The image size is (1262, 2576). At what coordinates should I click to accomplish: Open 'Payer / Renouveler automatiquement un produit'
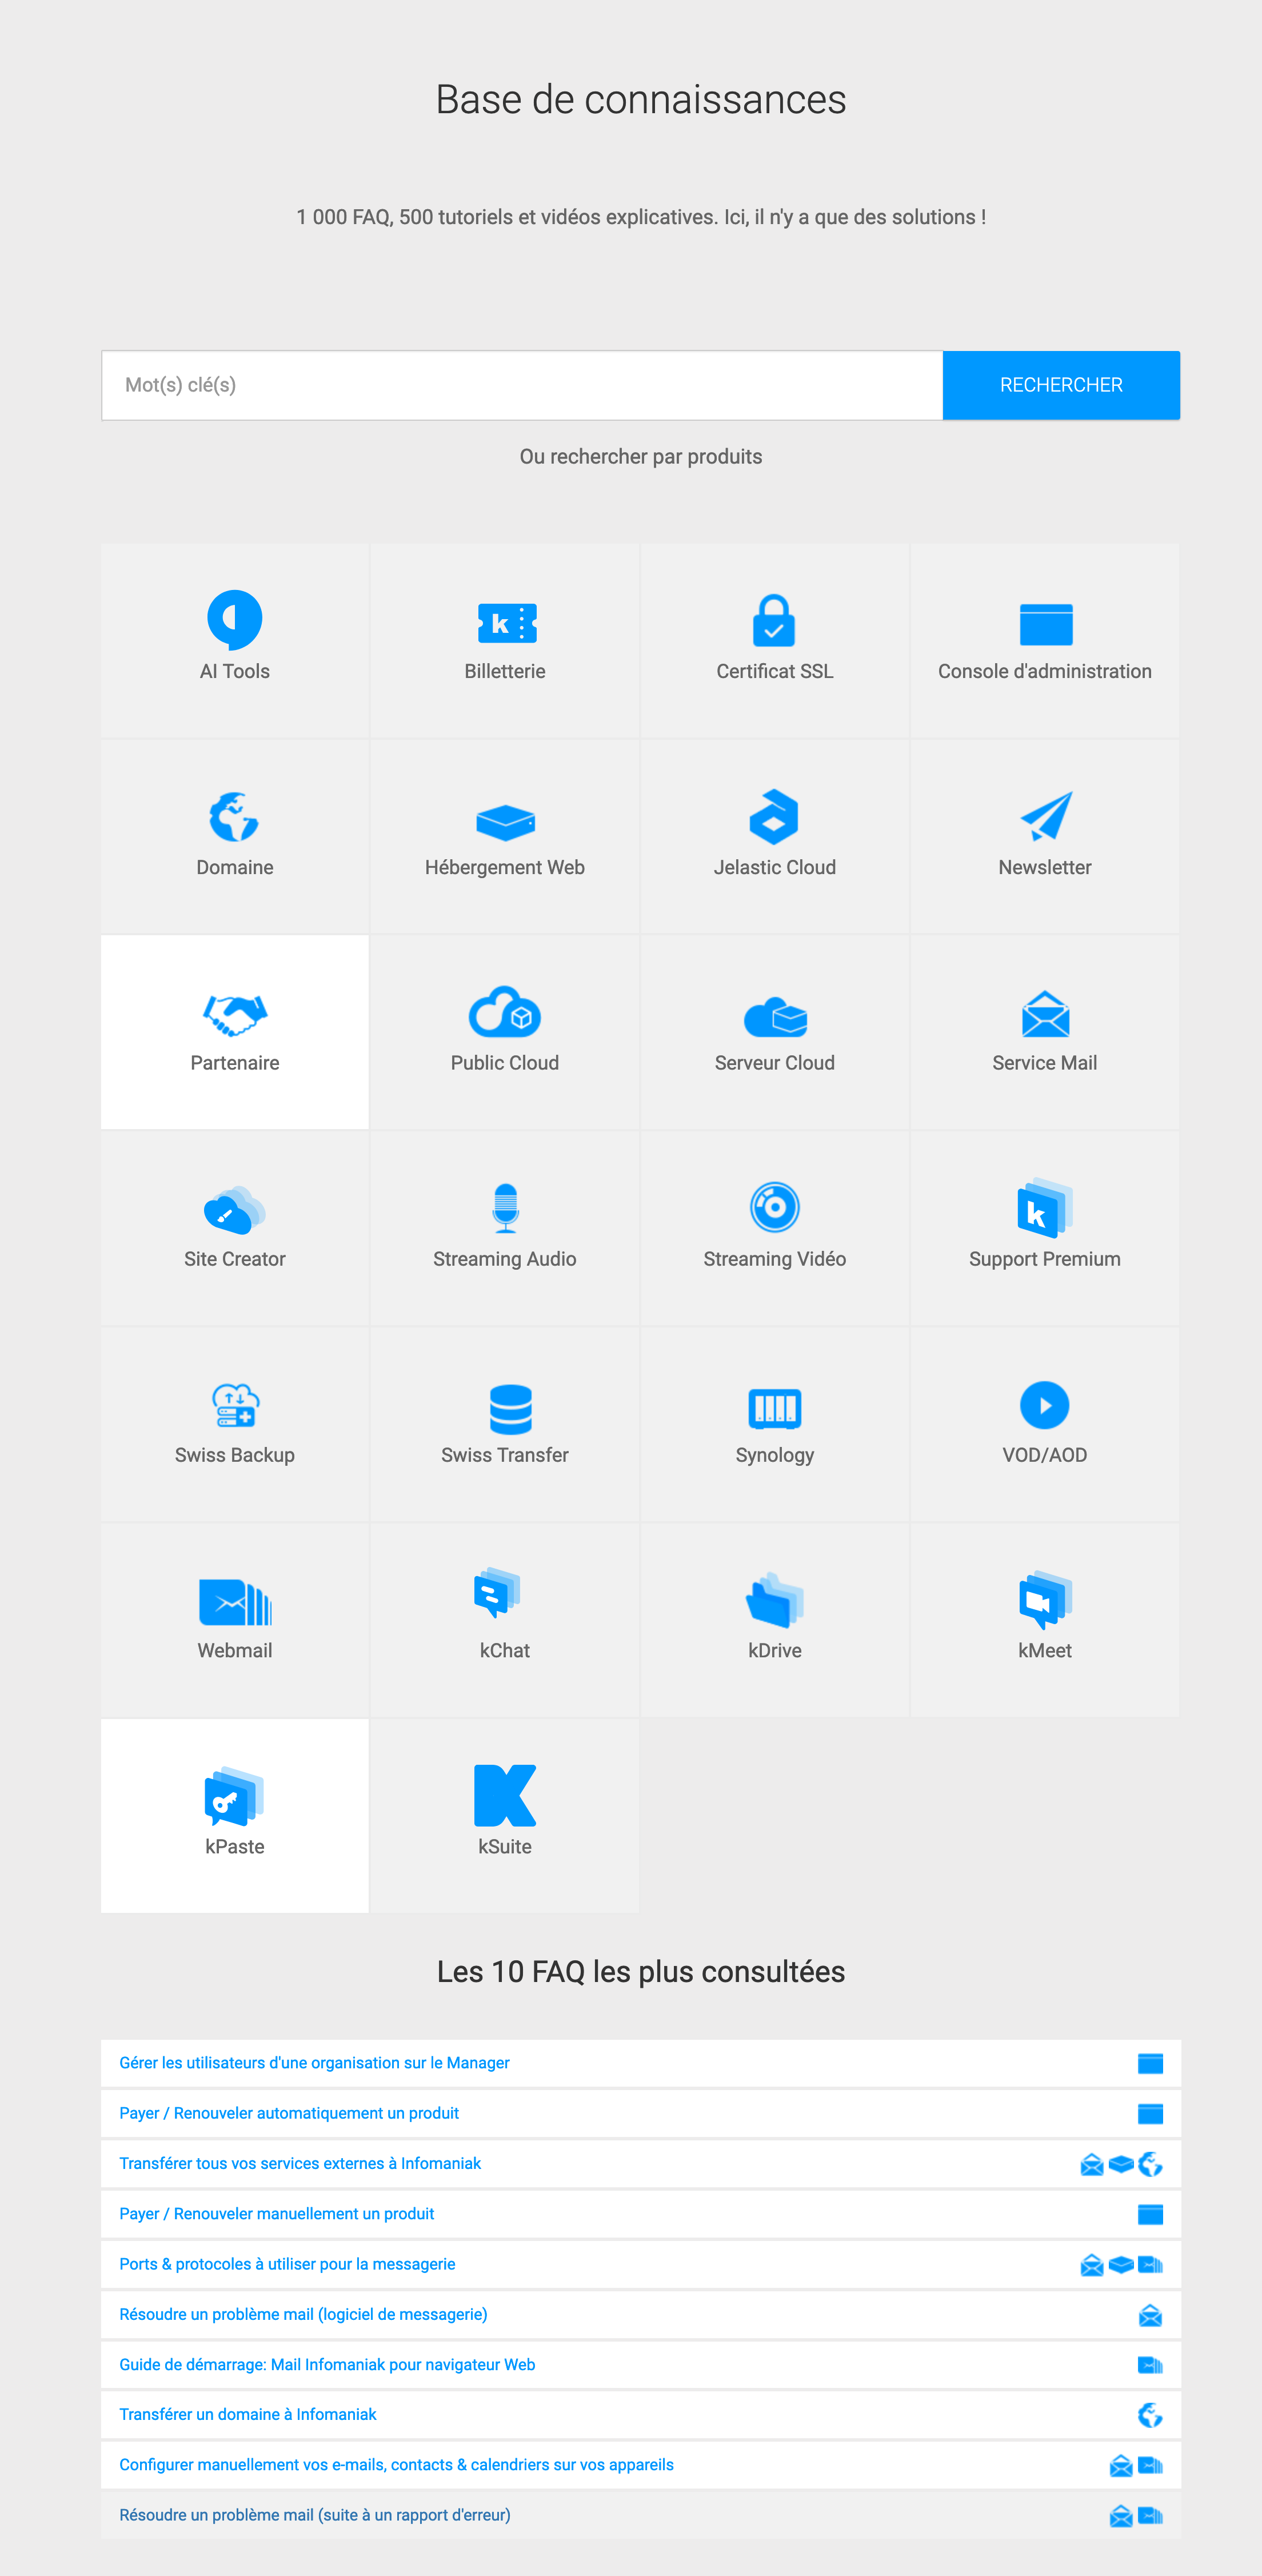click(289, 2113)
